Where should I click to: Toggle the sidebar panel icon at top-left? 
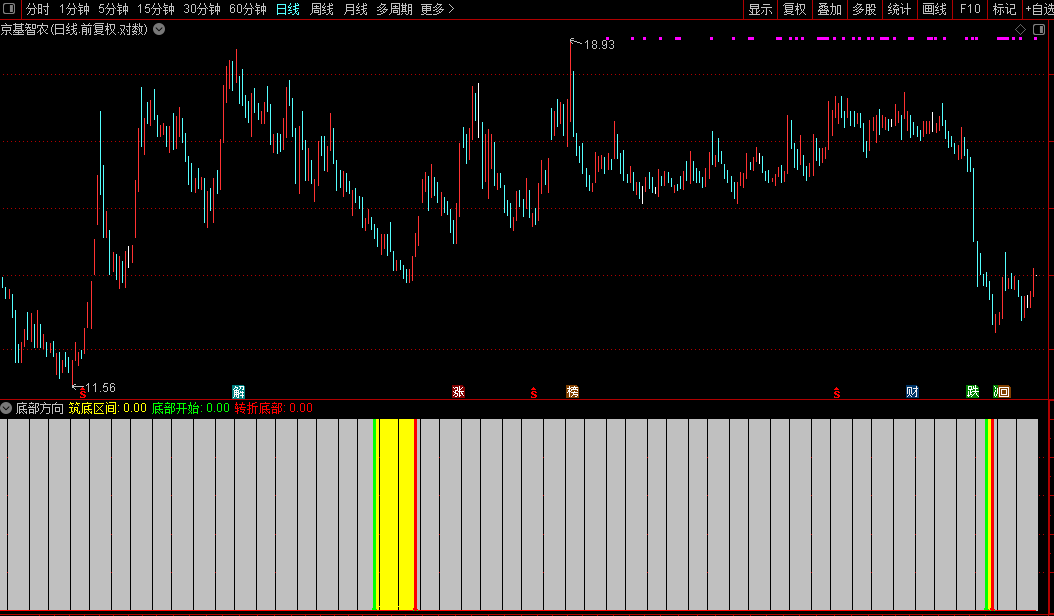tap(9, 9)
